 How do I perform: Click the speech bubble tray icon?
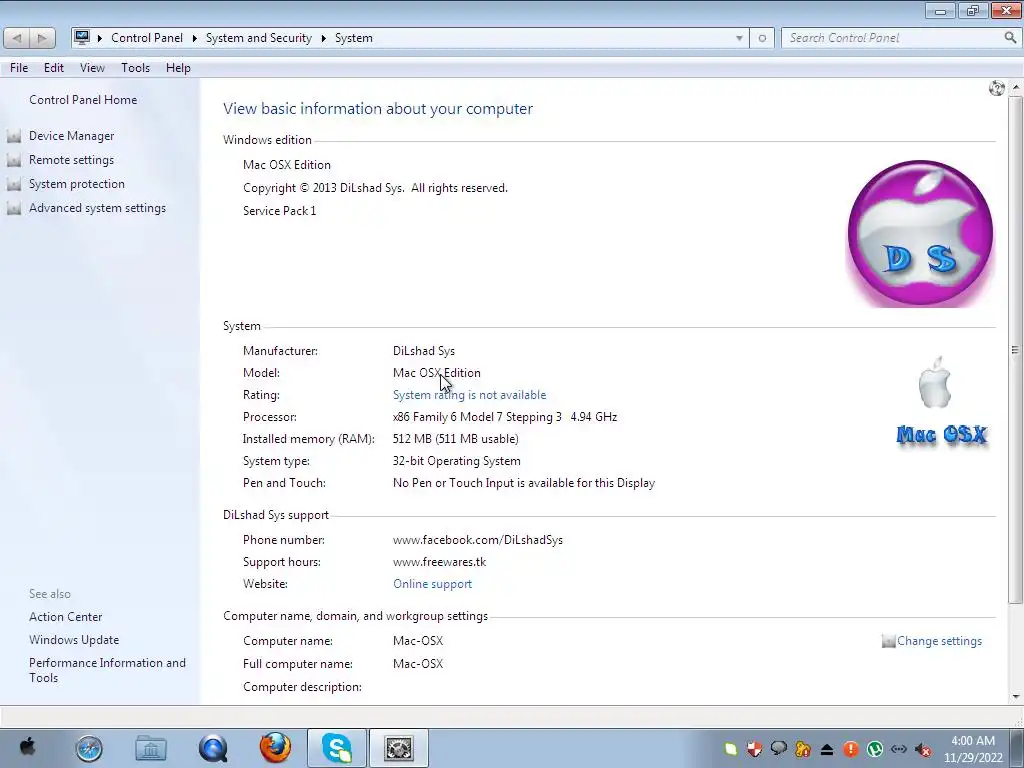(x=778, y=749)
